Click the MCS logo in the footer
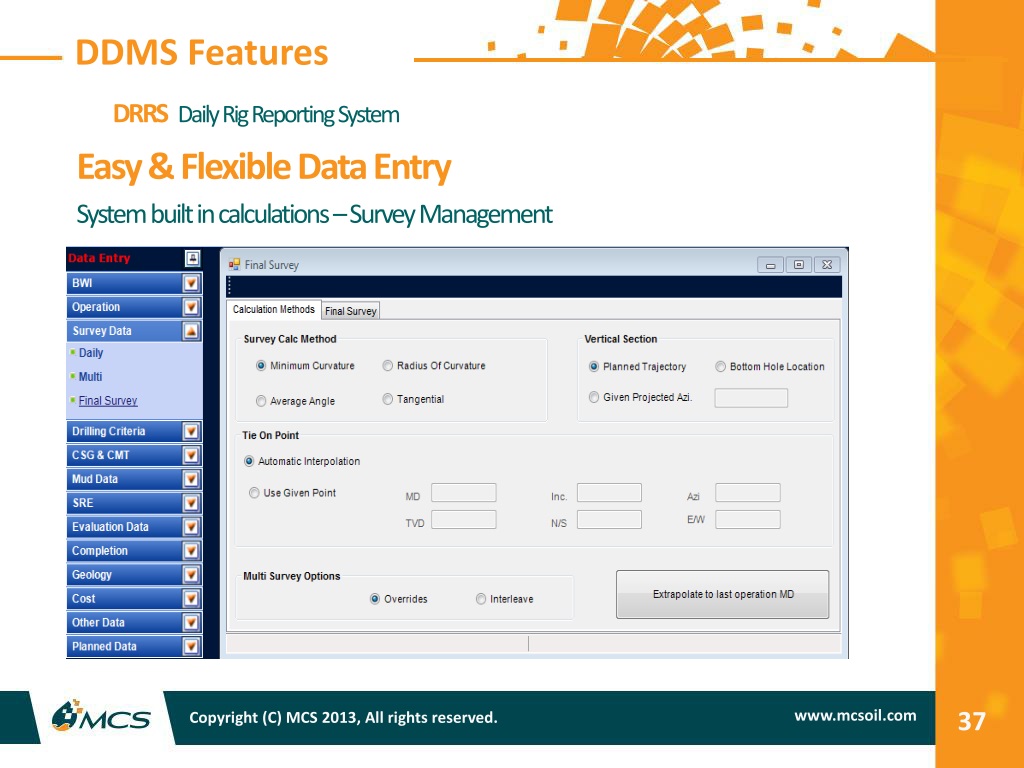 (101, 716)
